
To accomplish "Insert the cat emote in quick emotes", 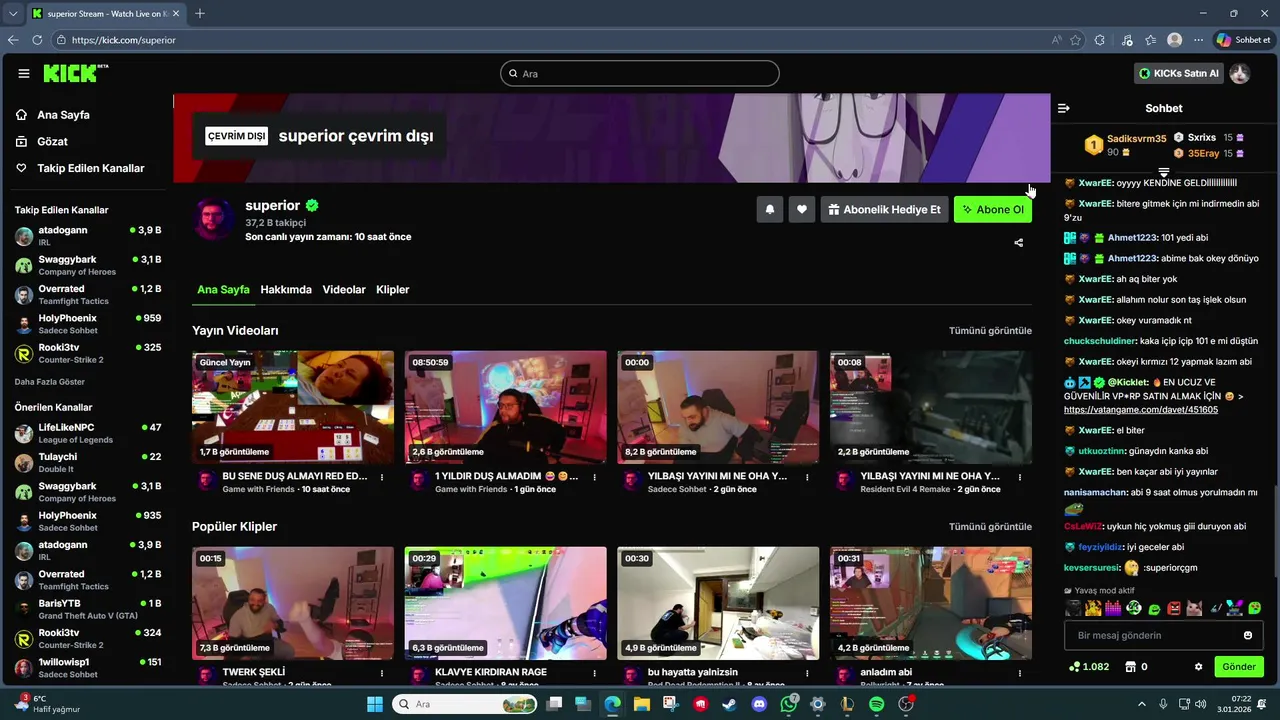I will [x=1194, y=607].
